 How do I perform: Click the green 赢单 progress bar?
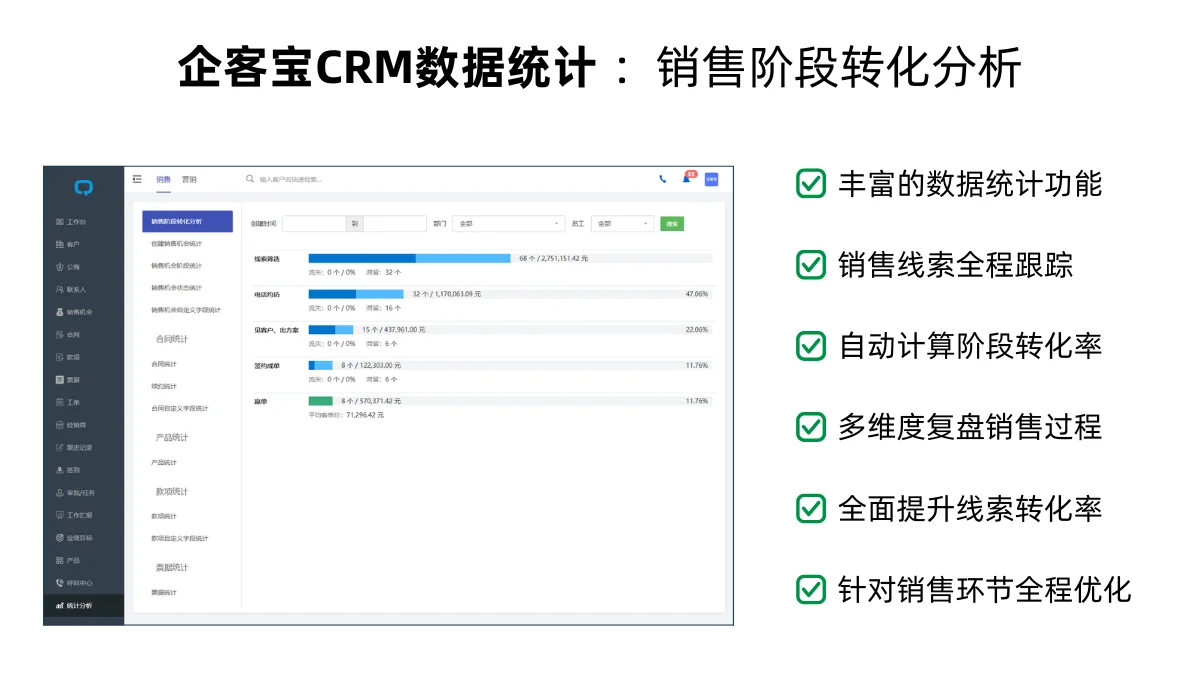320,401
